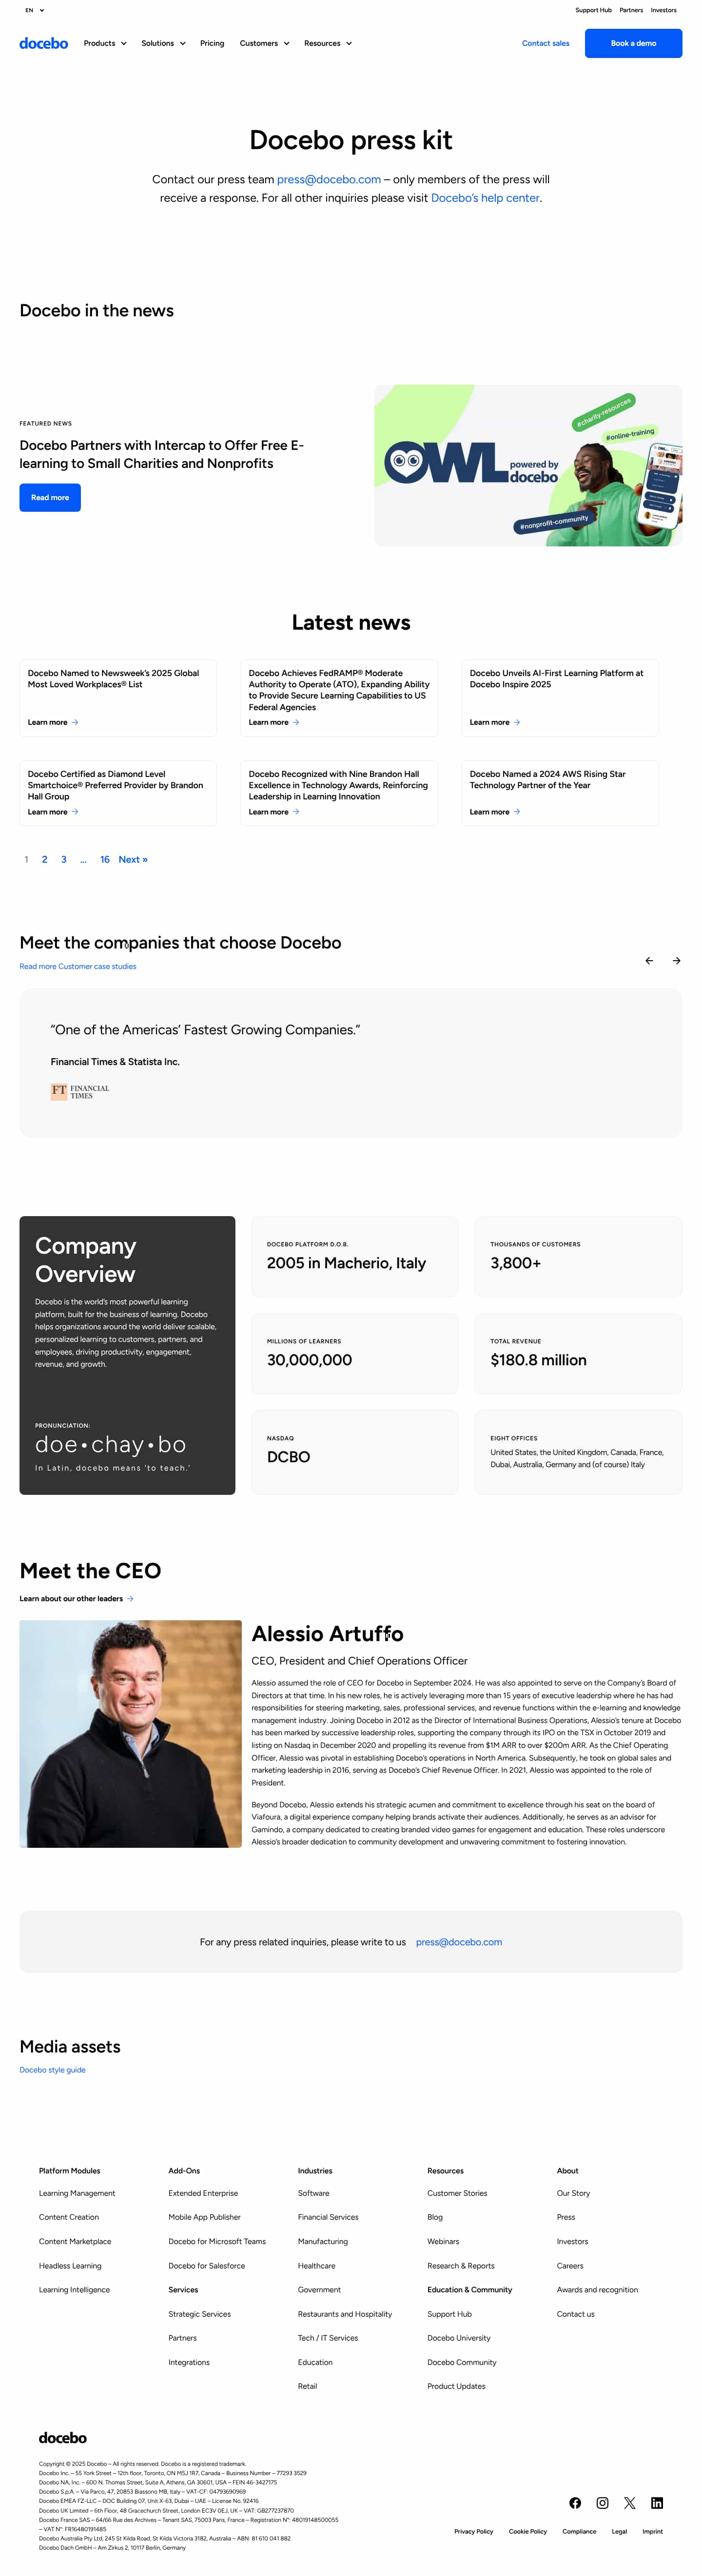Show previous customer quote with left arrow
Image resolution: width=702 pixels, height=2576 pixels.
pyautogui.click(x=649, y=960)
